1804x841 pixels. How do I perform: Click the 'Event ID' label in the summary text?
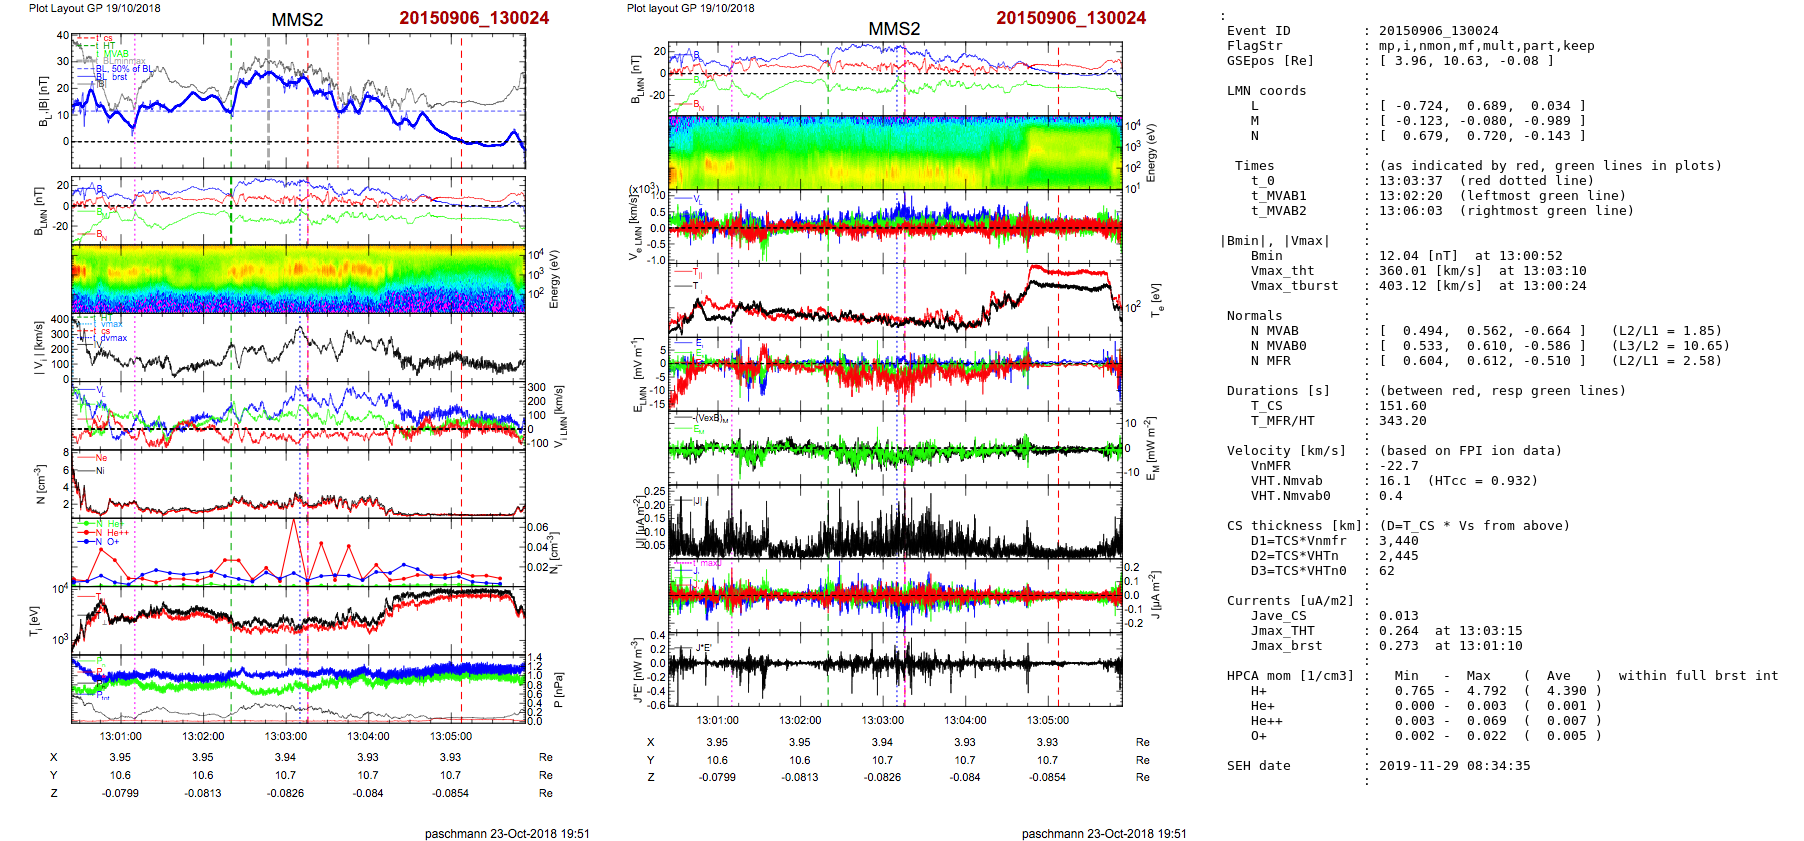(1258, 31)
